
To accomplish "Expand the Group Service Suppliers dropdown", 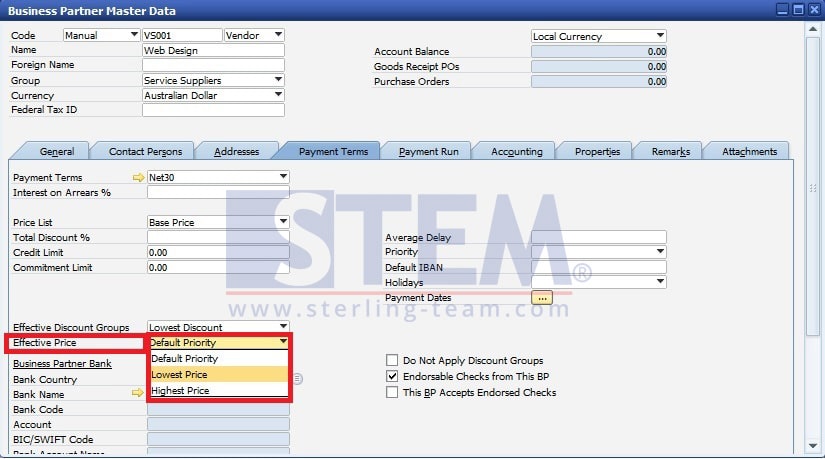I will point(278,79).
